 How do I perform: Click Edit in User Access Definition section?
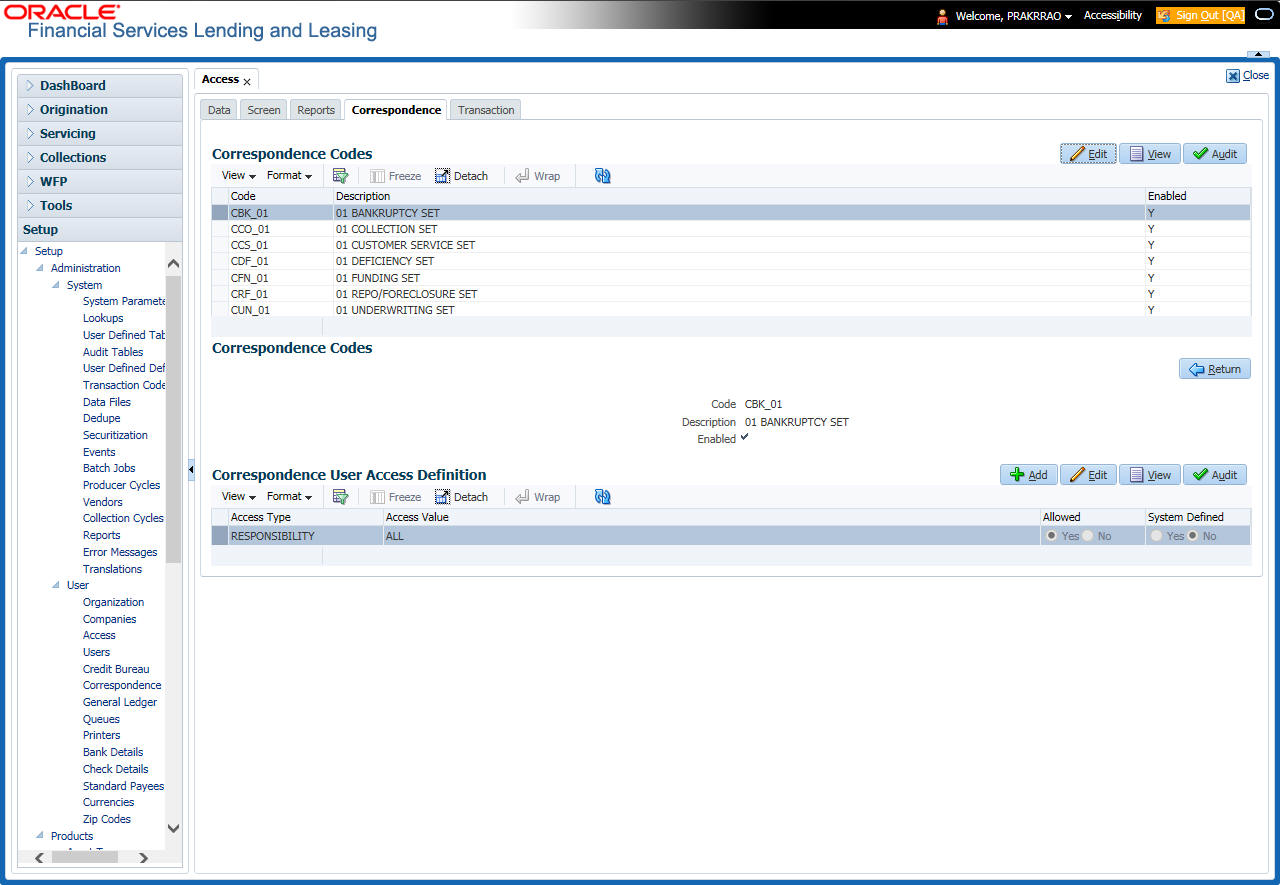[x=1088, y=475]
